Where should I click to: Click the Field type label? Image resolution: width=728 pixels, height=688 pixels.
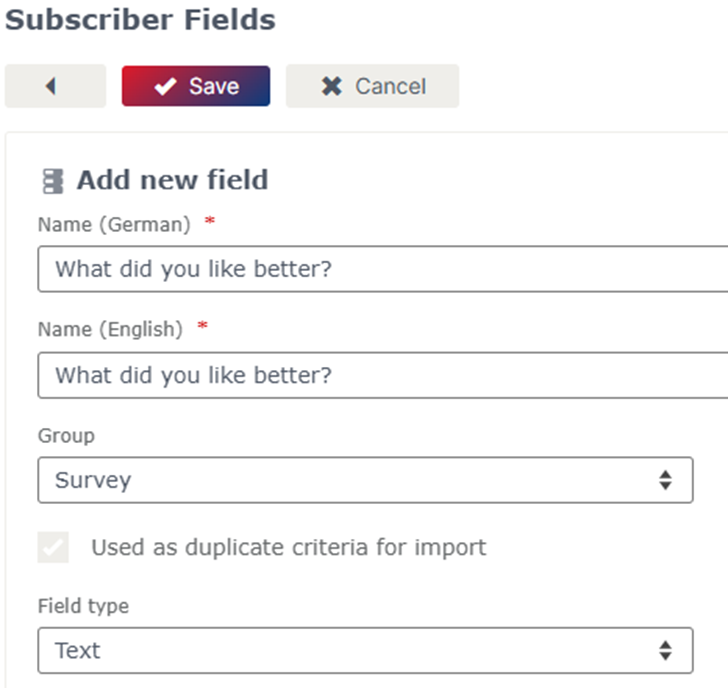click(x=84, y=606)
